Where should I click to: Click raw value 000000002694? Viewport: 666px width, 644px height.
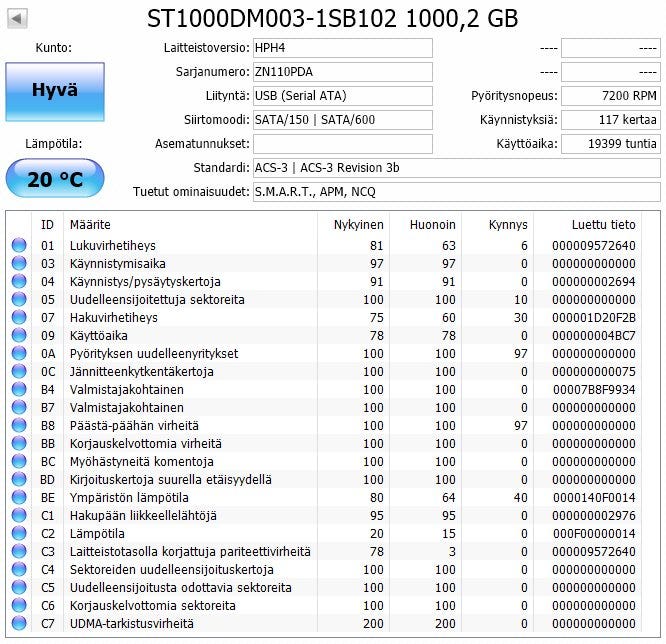(594, 282)
